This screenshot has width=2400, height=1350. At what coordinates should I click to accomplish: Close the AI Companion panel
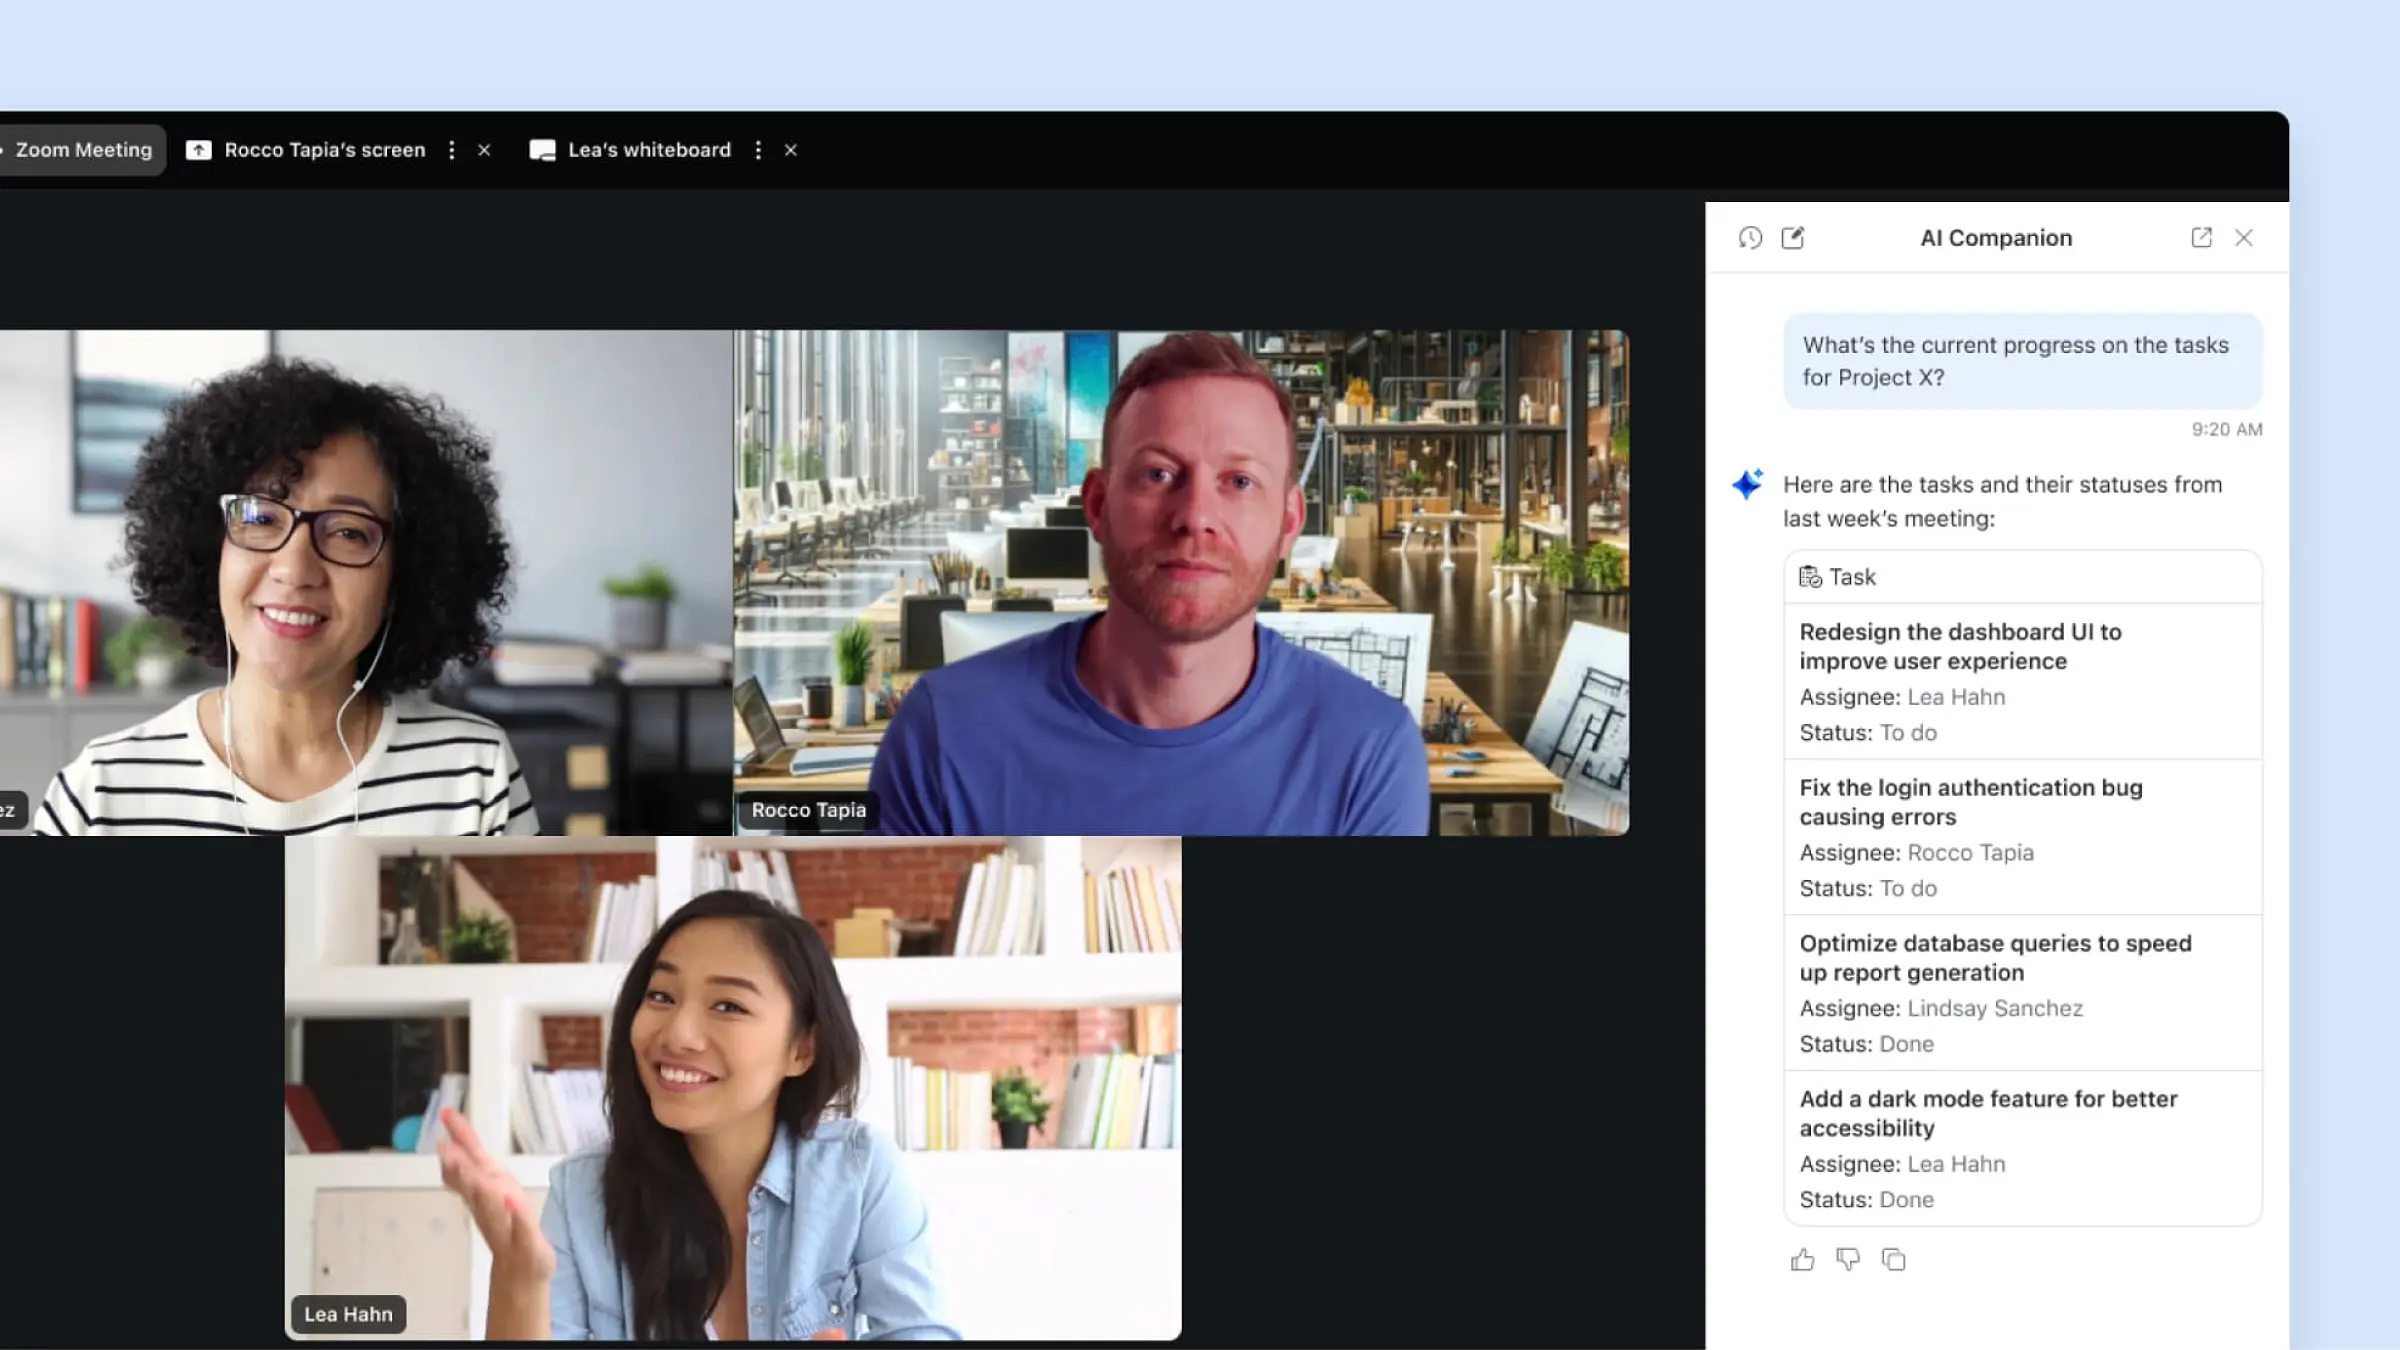click(x=2245, y=238)
